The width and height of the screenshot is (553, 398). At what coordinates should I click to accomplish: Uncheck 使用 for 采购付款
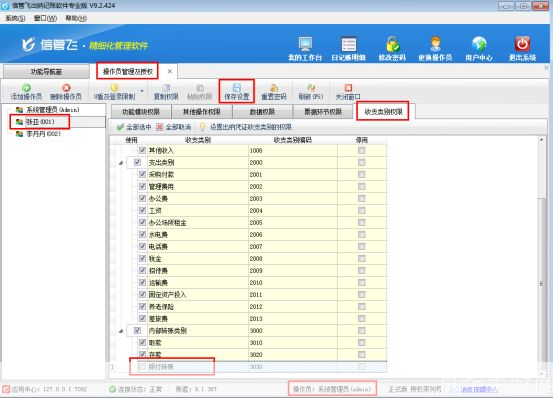click(x=142, y=174)
